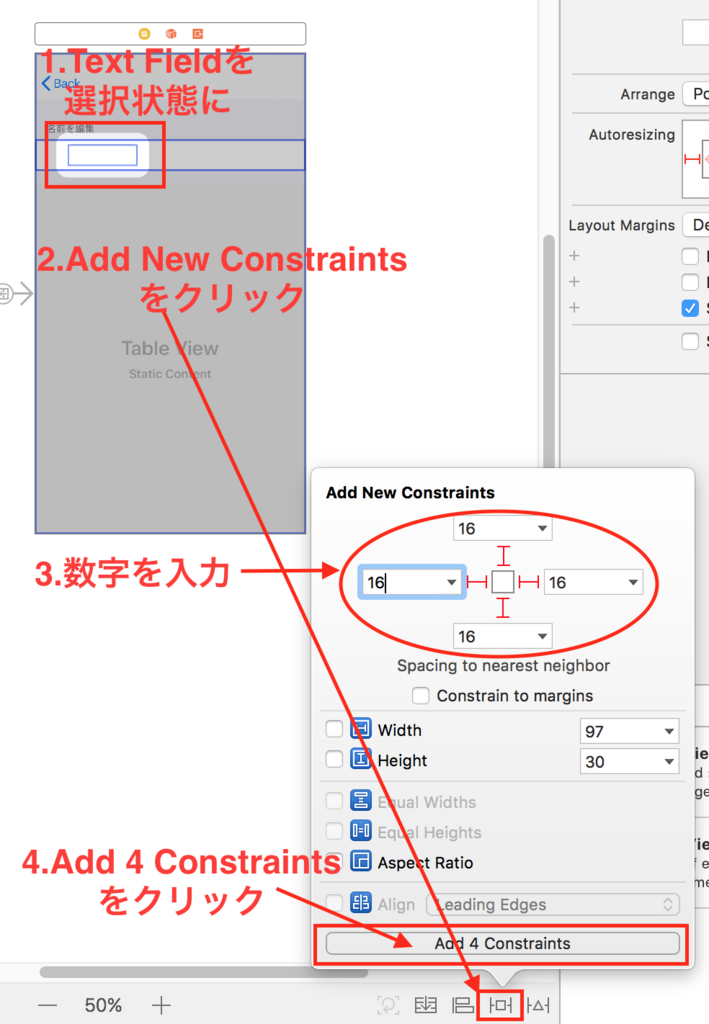Open the Arrange popup in the inspector

[696, 93]
